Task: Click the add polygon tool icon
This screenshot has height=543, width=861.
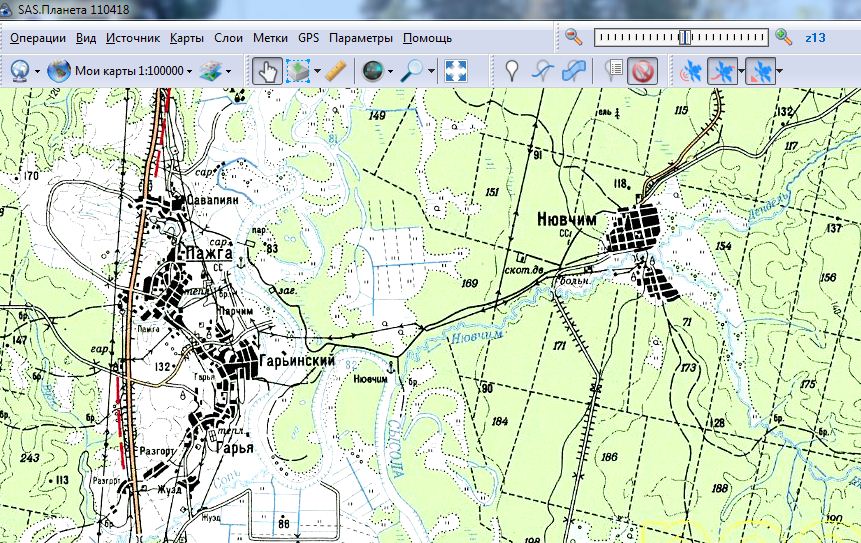Action: tap(573, 71)
